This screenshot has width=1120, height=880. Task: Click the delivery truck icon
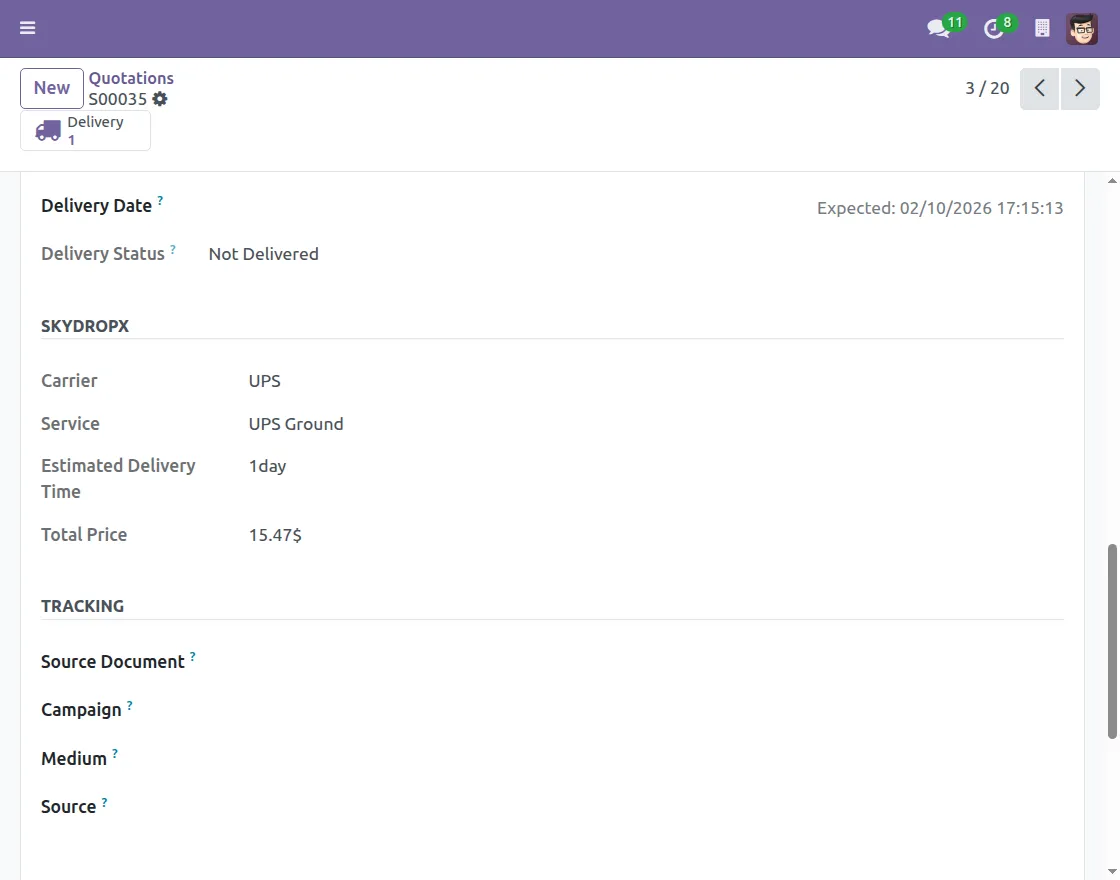coord(47,129)
